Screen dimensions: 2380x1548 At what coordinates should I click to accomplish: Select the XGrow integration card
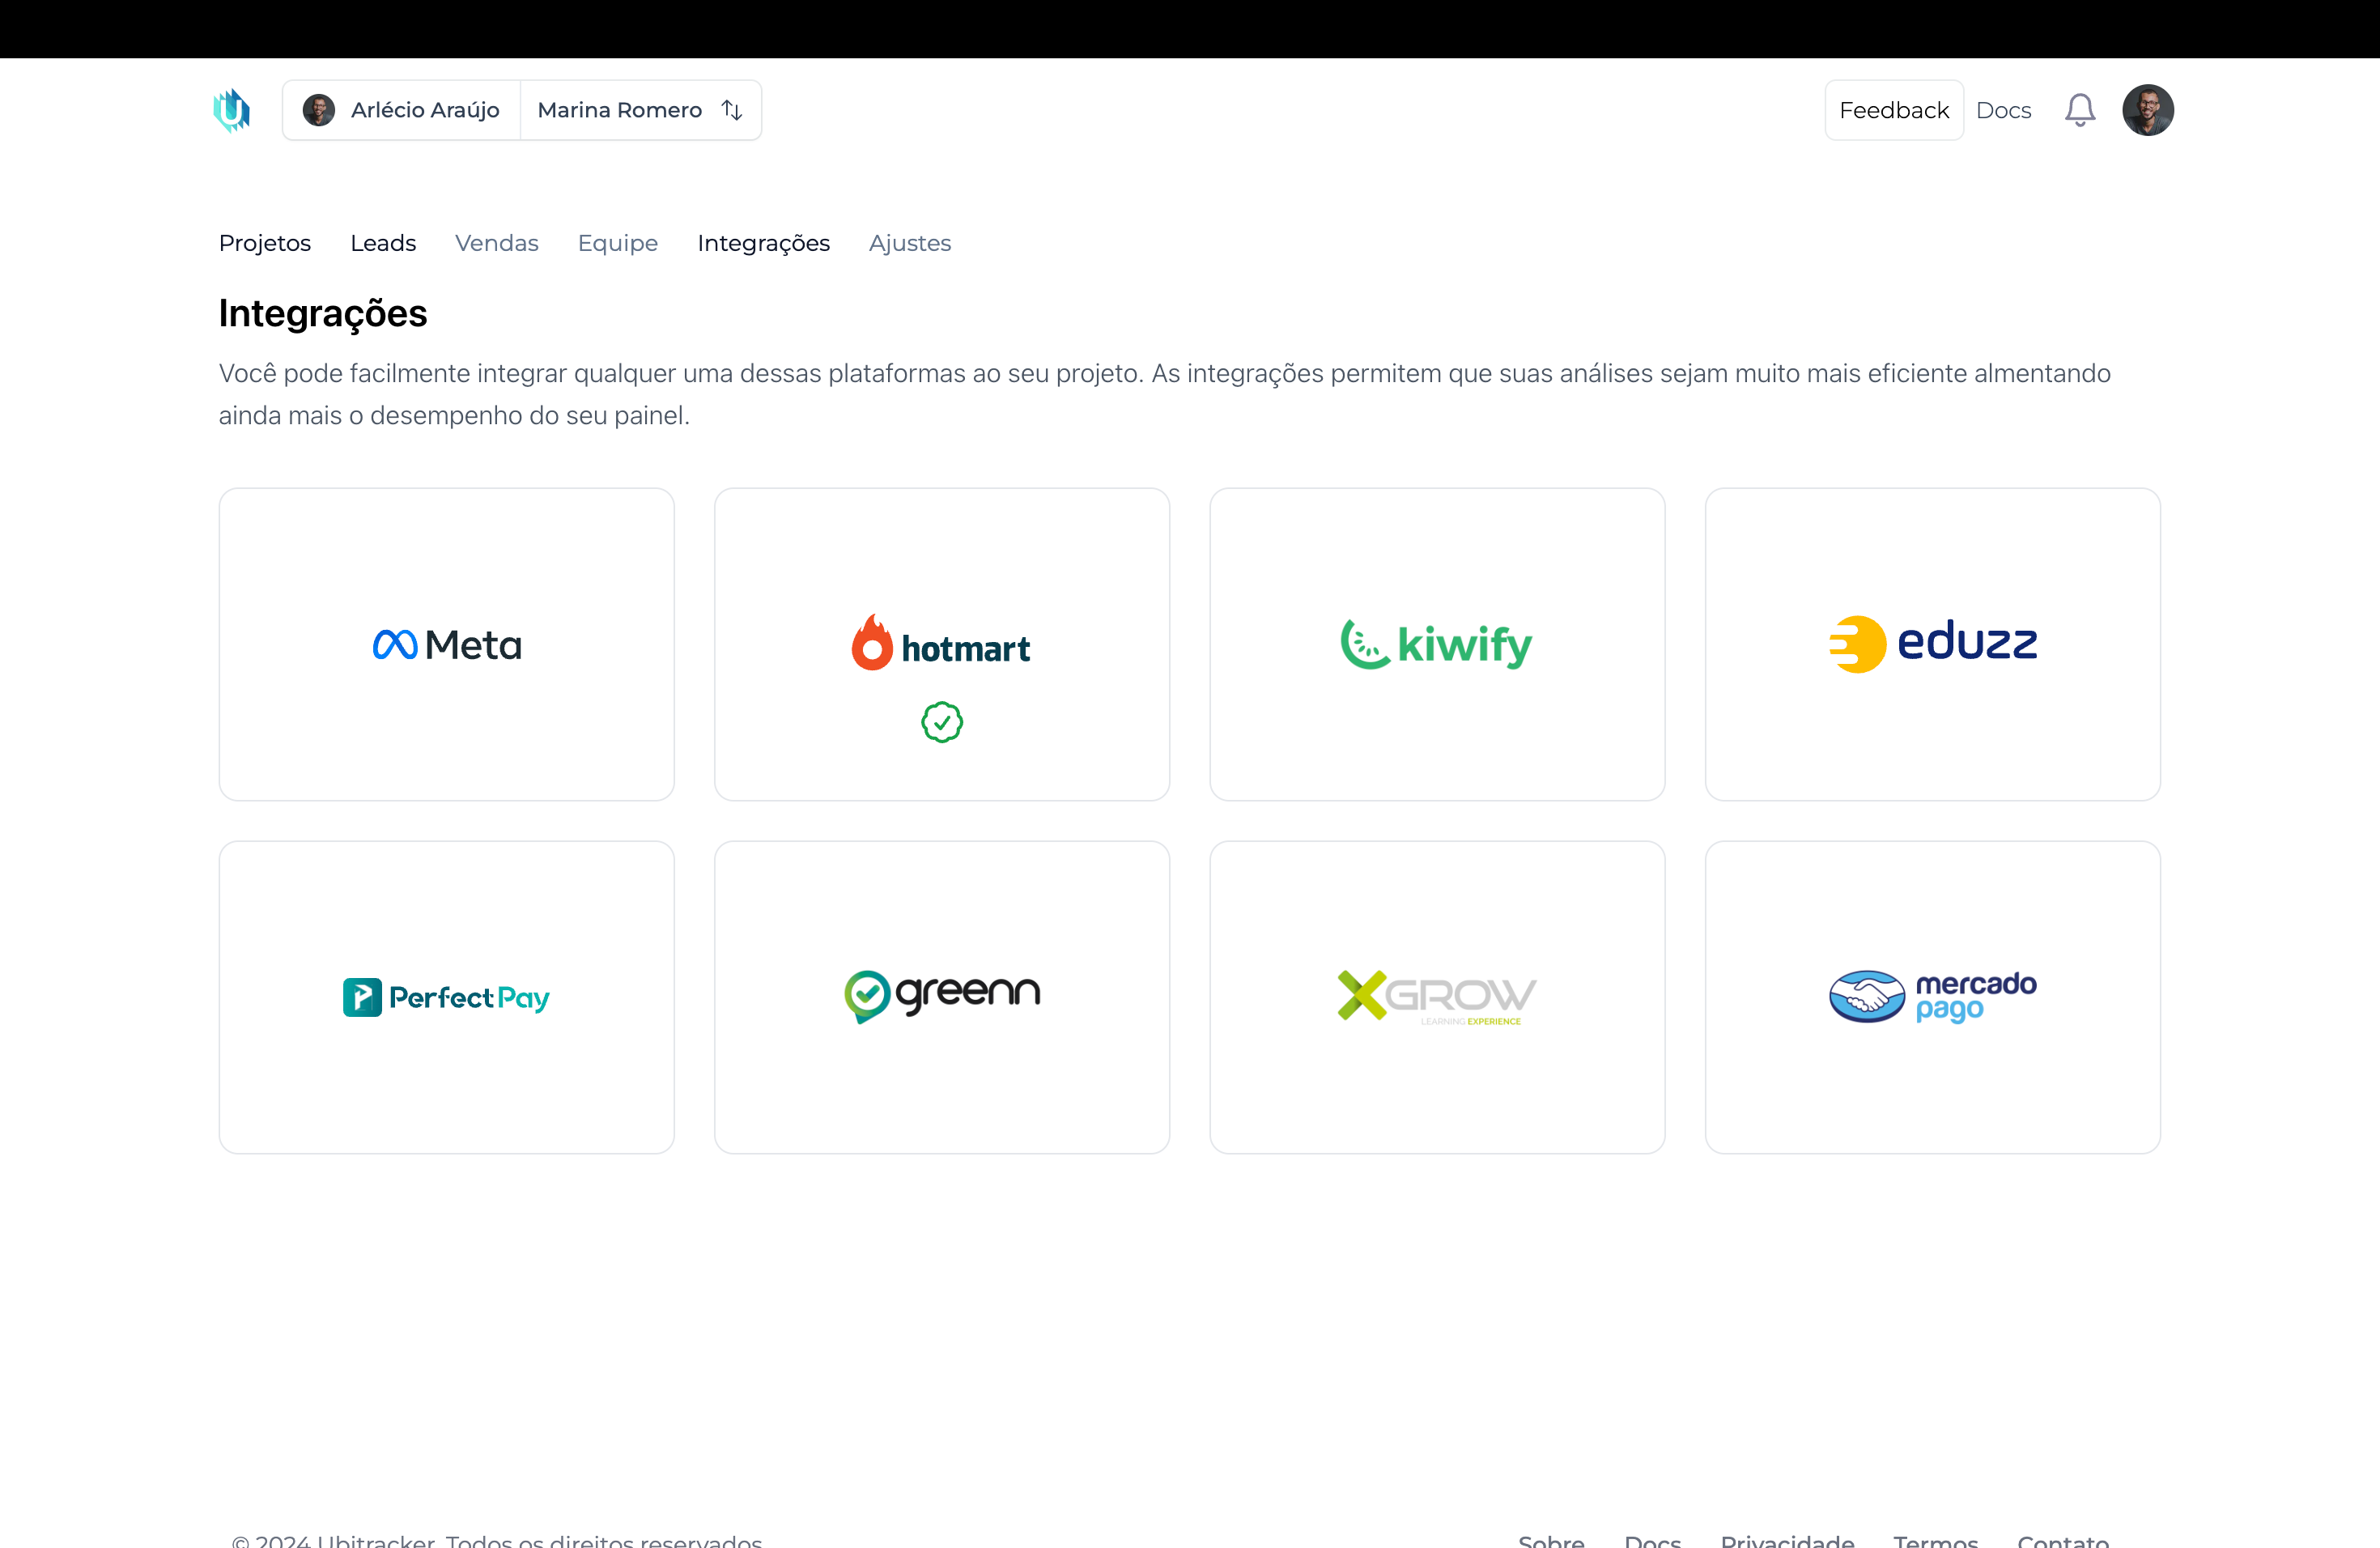[x=1437, y=997]
